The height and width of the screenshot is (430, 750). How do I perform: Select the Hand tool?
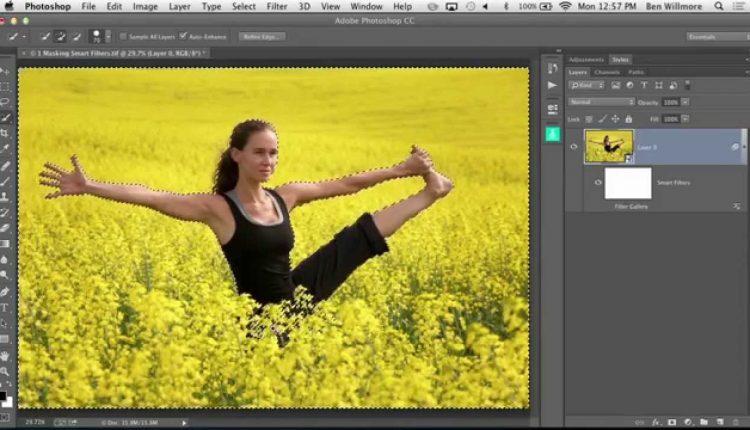tap(5, 356)
